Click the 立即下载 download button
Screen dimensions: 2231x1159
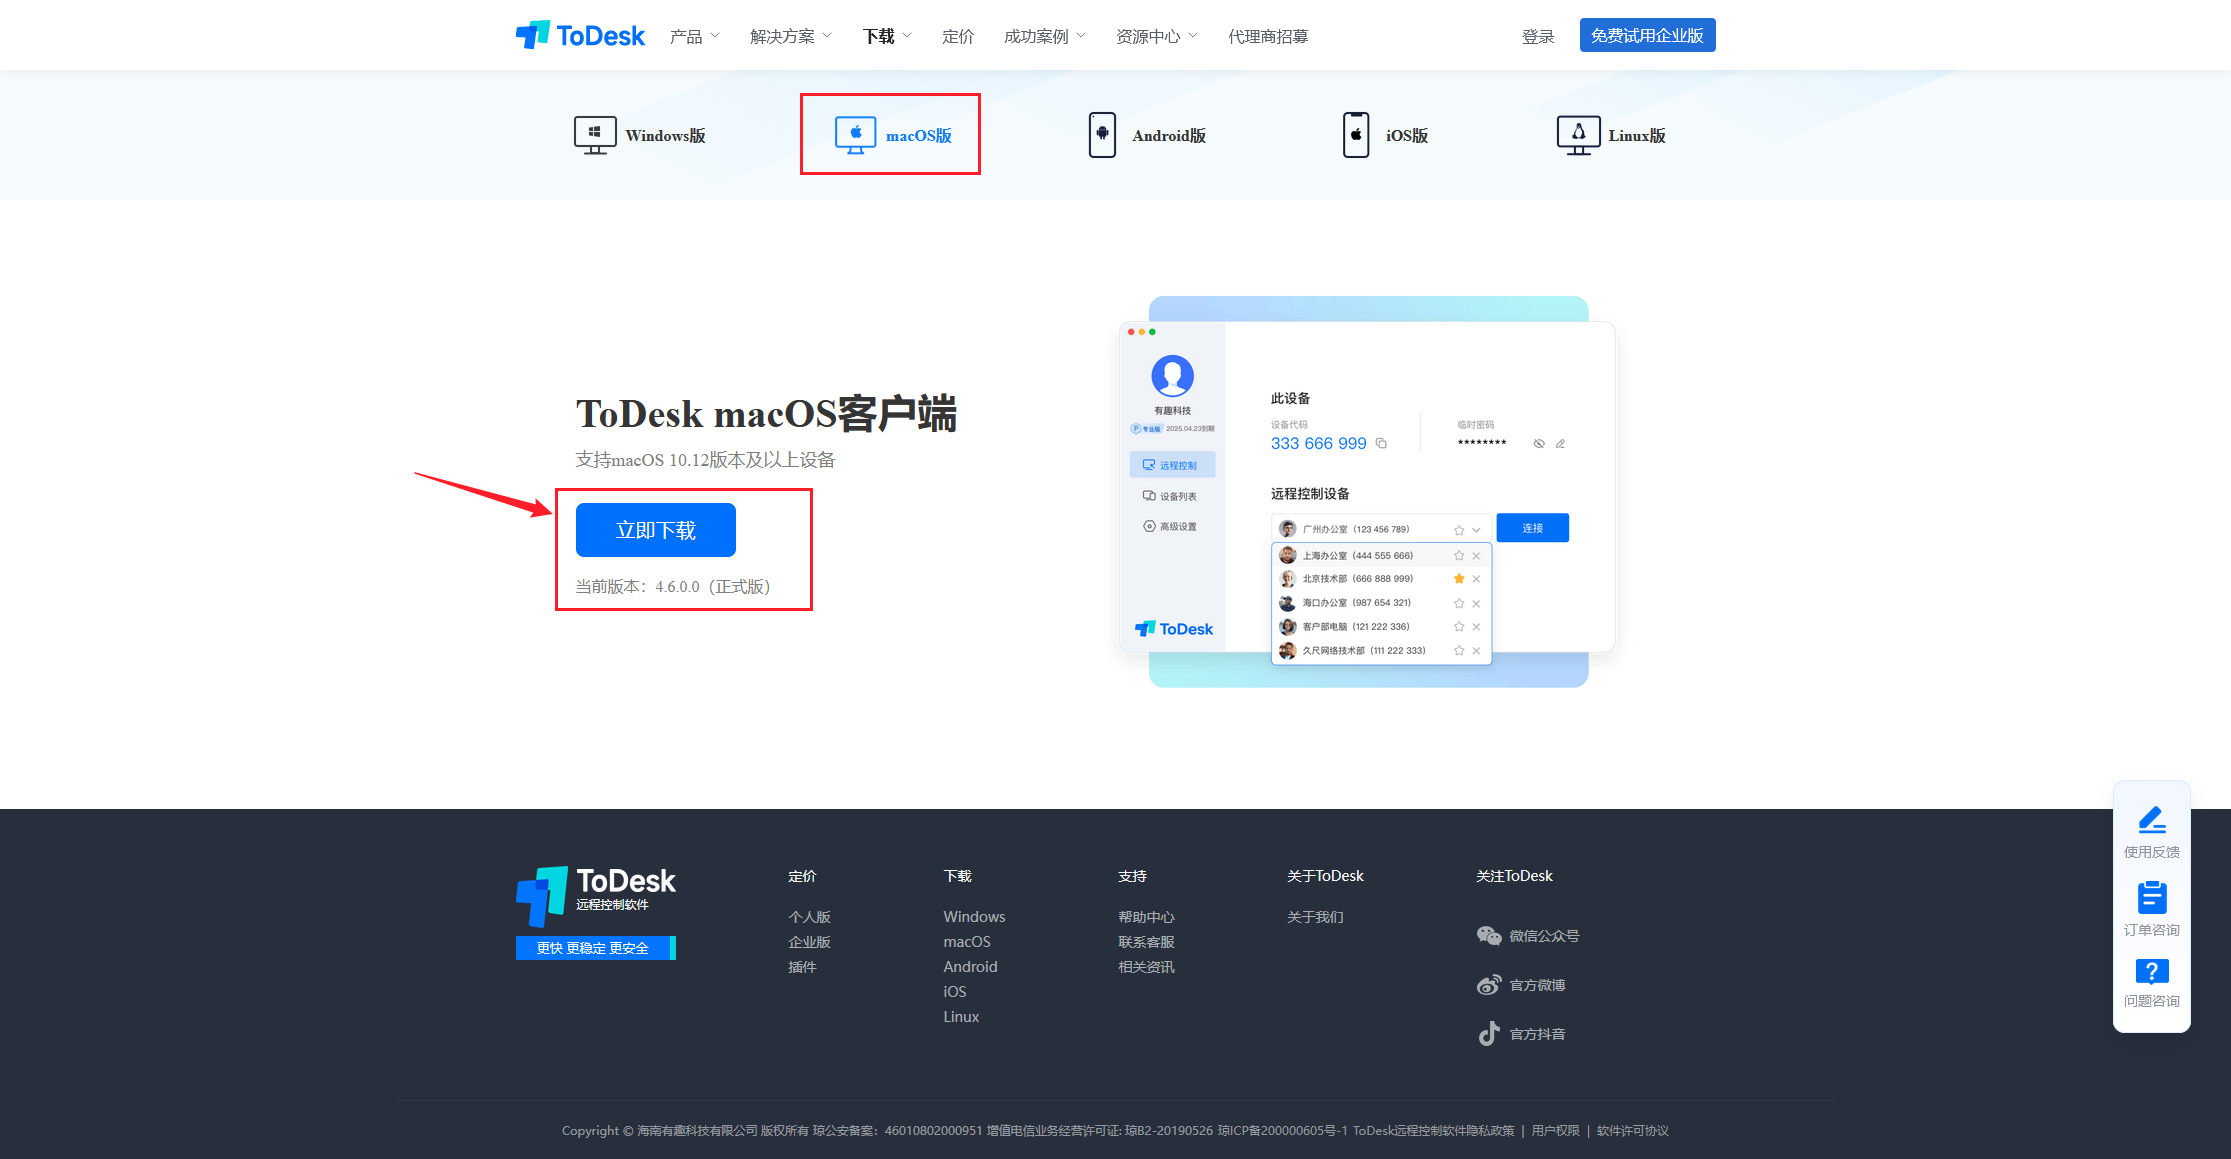pyautogui.click(x=655, y=530)
